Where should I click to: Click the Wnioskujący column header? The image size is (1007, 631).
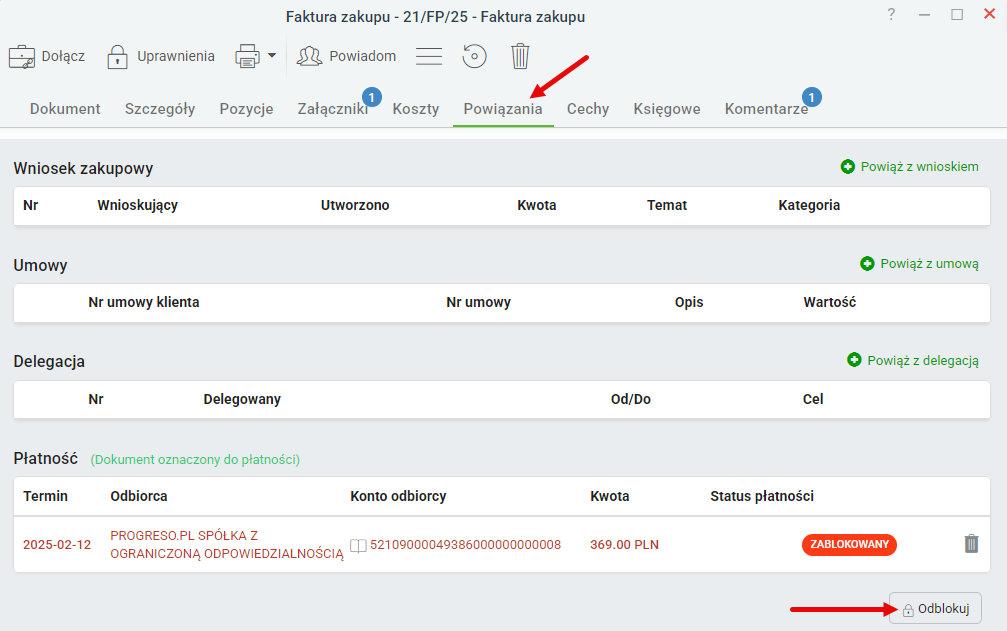tap(137, 205)
